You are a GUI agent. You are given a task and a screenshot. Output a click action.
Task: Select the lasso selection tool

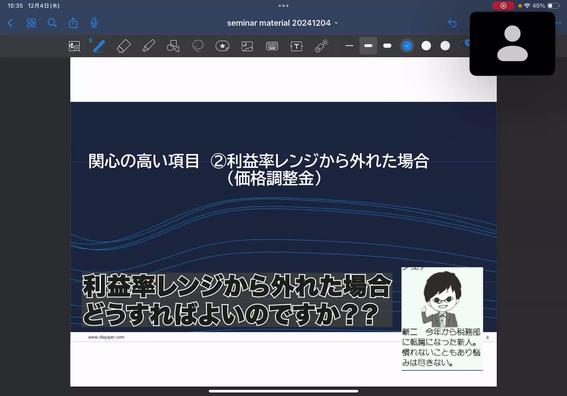(x=198, y=46)
